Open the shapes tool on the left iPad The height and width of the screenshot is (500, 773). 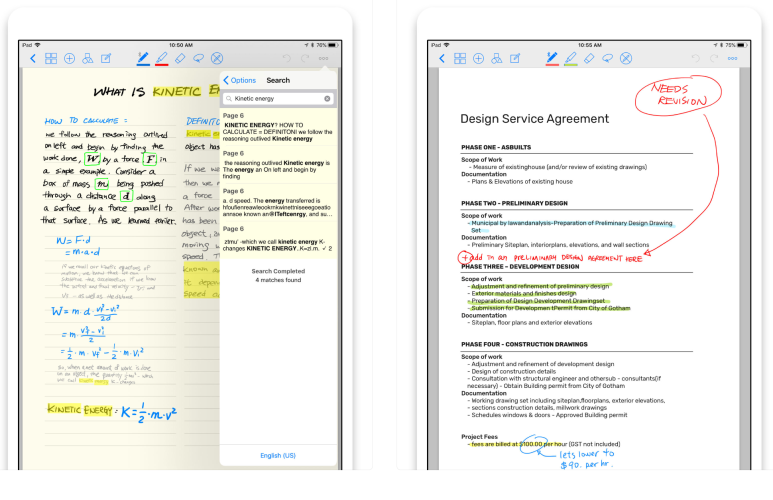point(88,59)
